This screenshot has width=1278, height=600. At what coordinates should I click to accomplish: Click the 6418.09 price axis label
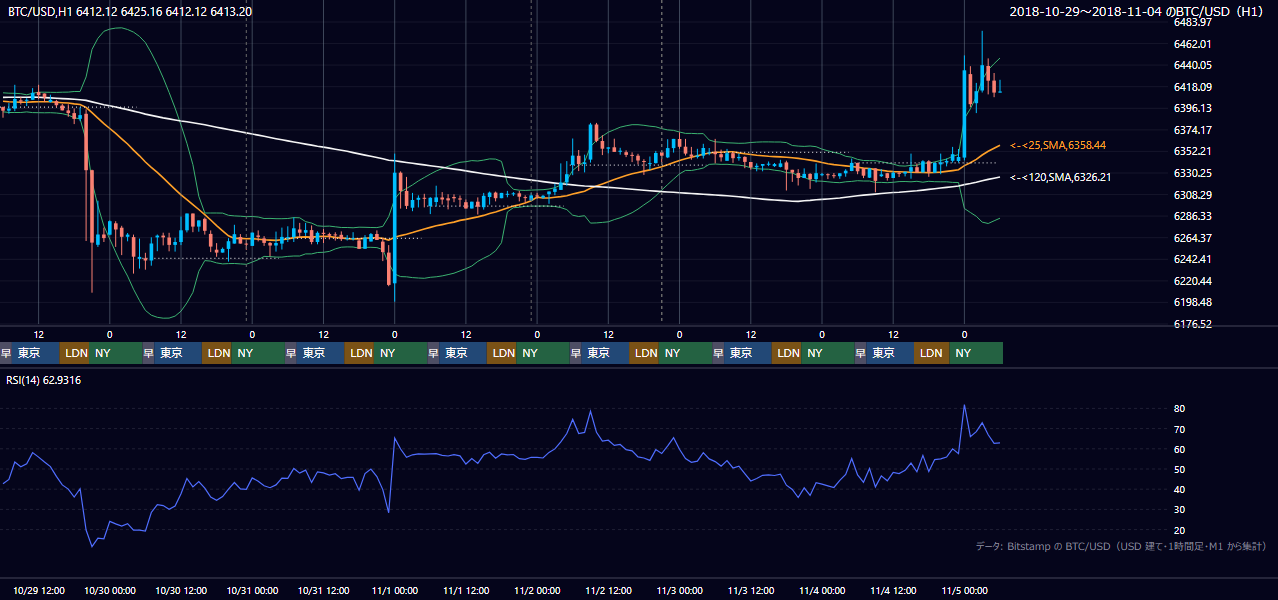point(1193,87)
